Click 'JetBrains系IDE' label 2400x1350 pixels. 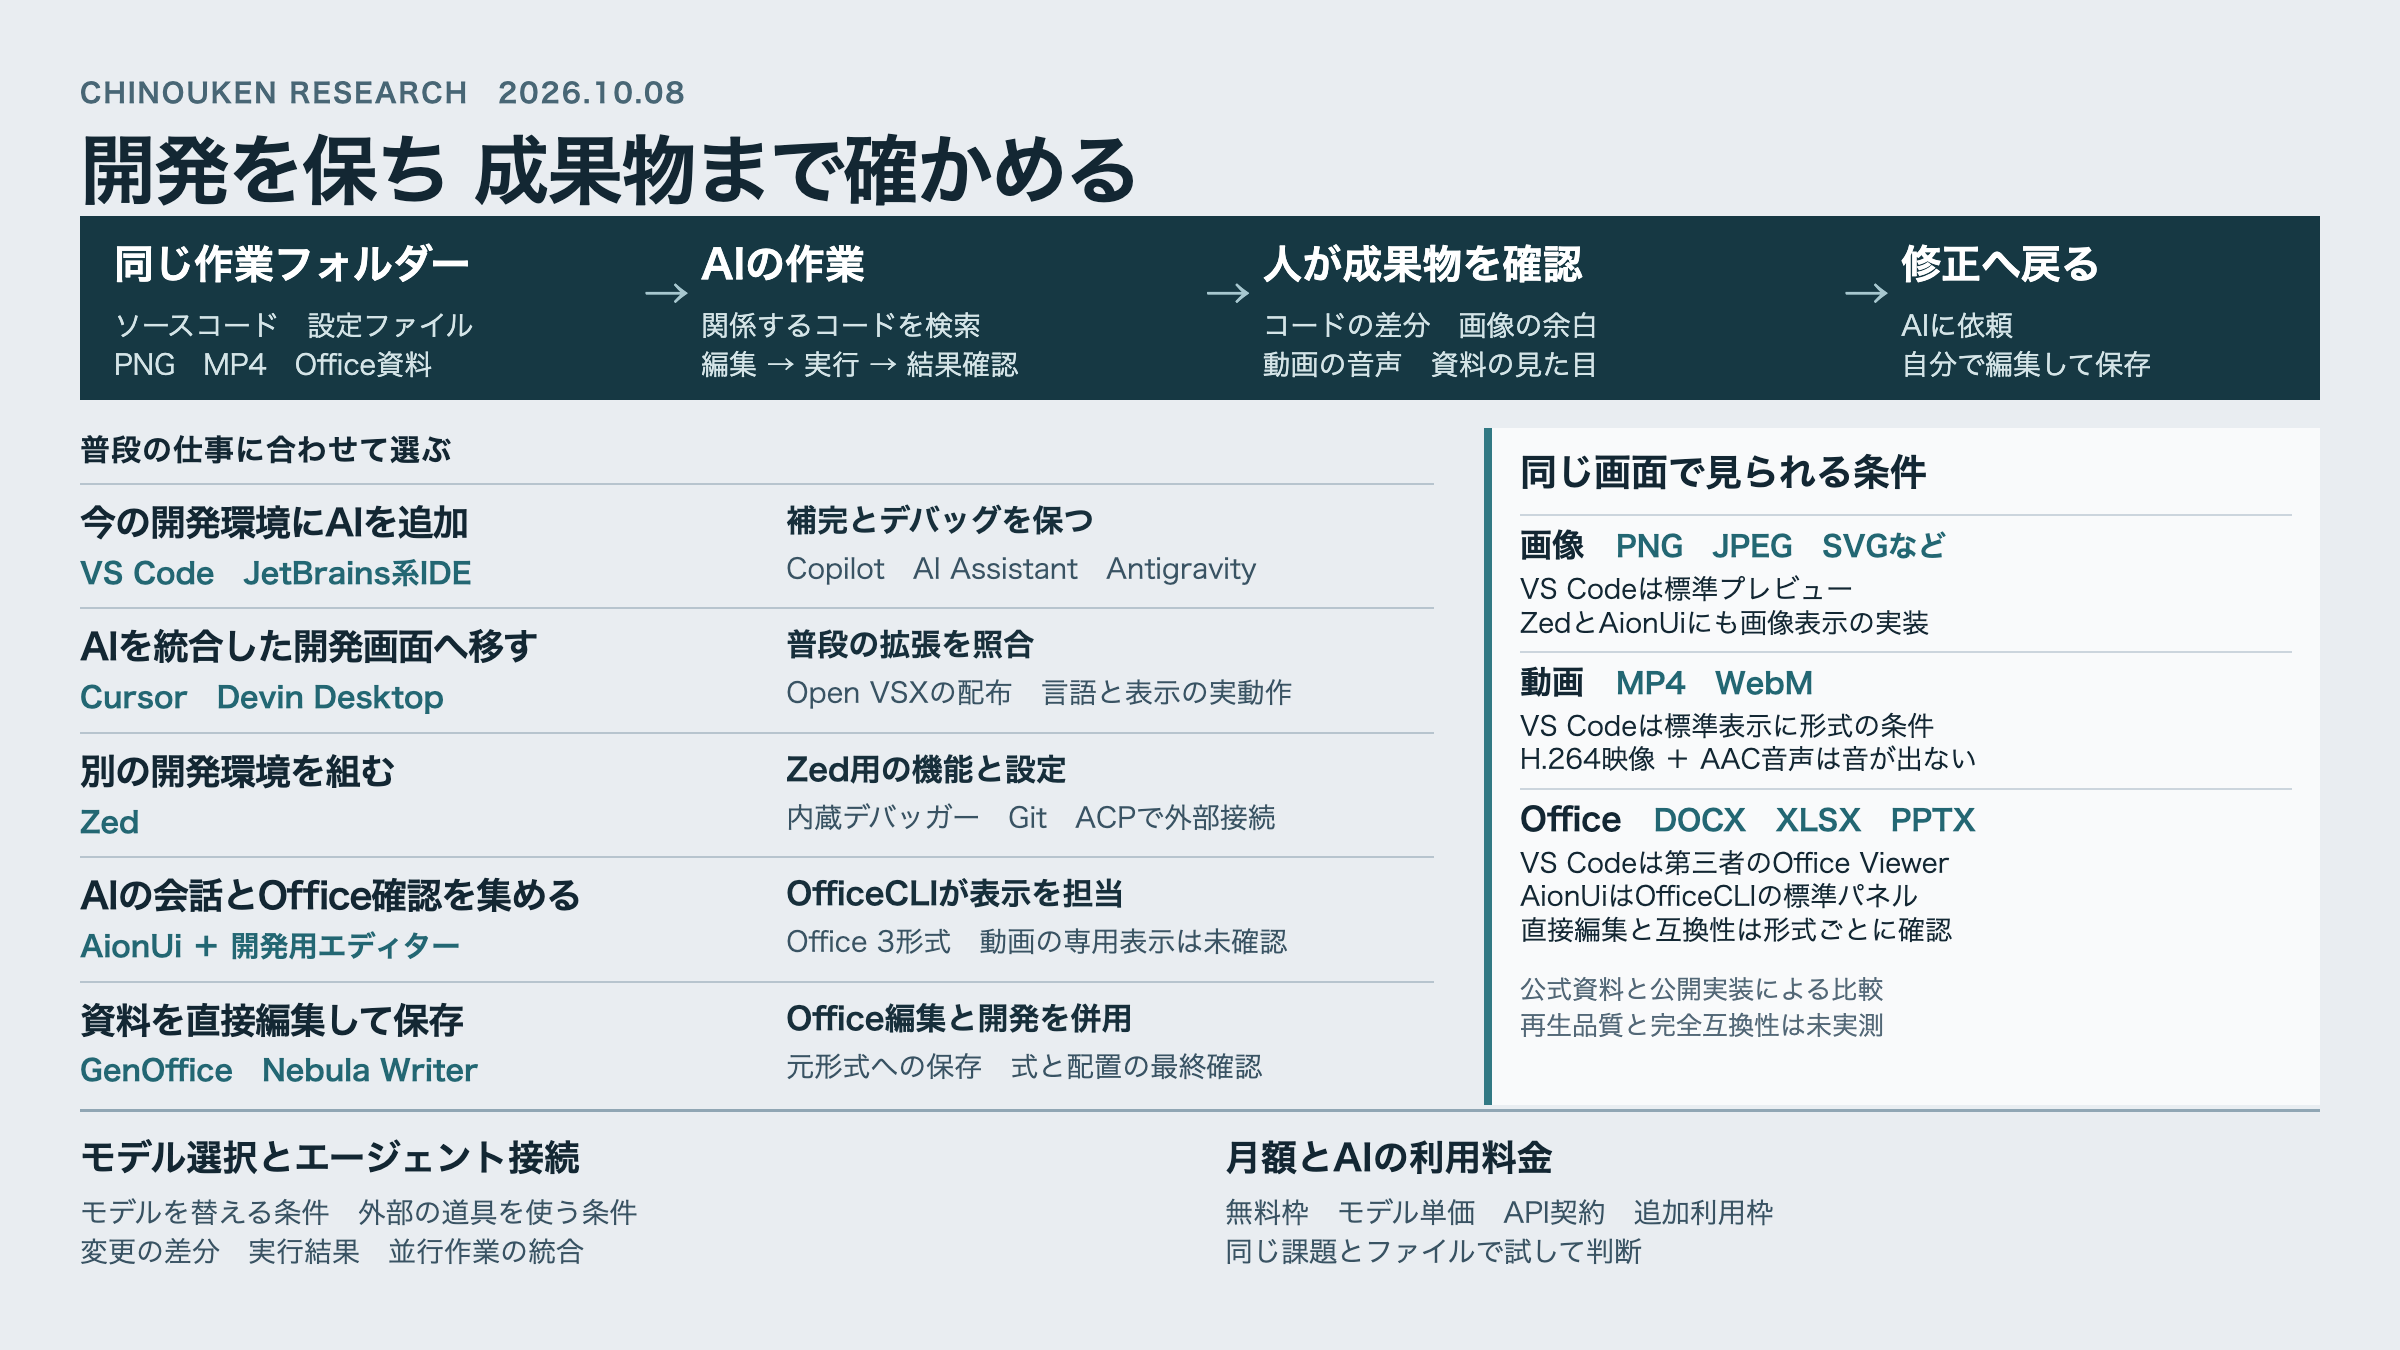[x=357, y=573]
